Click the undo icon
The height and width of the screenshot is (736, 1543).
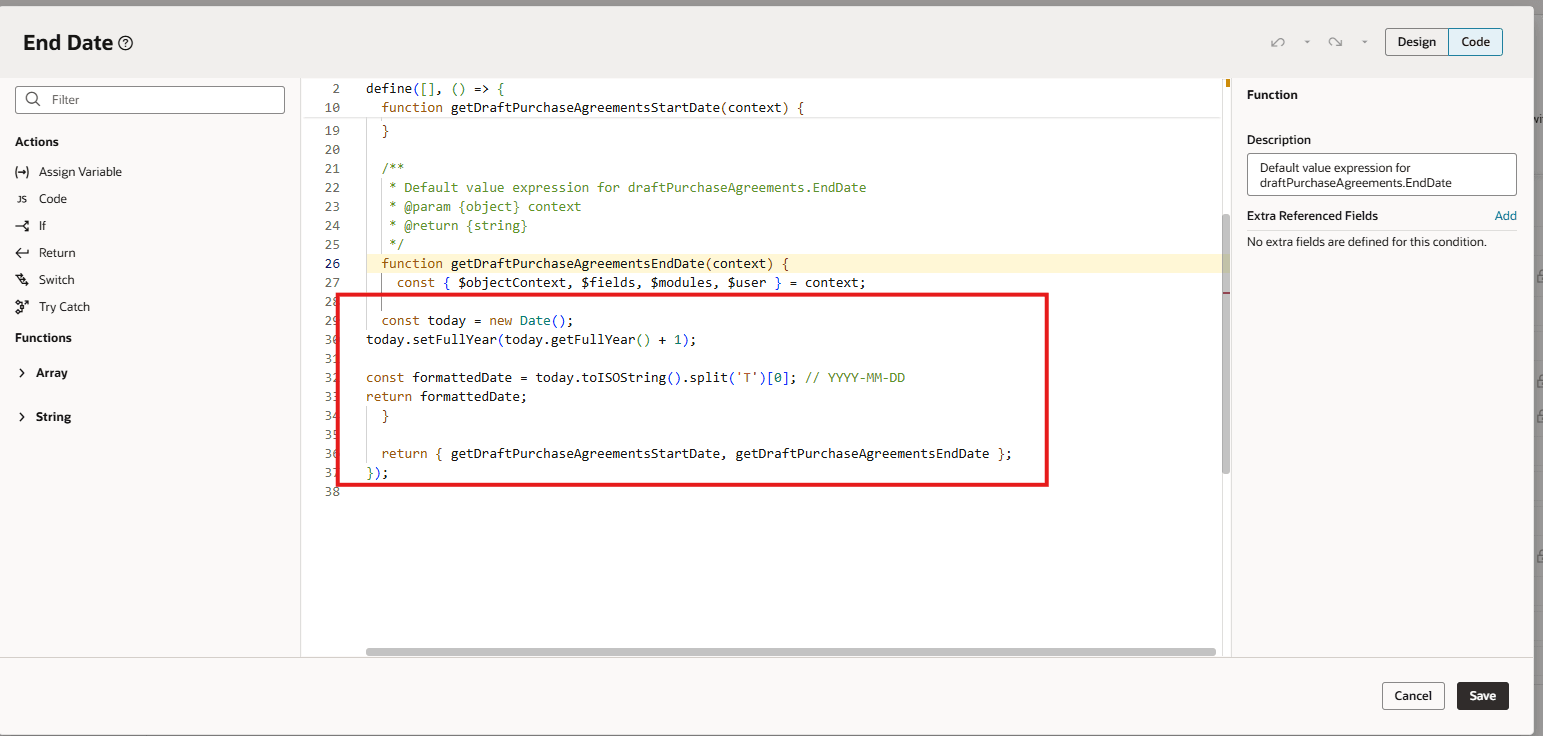tap(1277, 42)
